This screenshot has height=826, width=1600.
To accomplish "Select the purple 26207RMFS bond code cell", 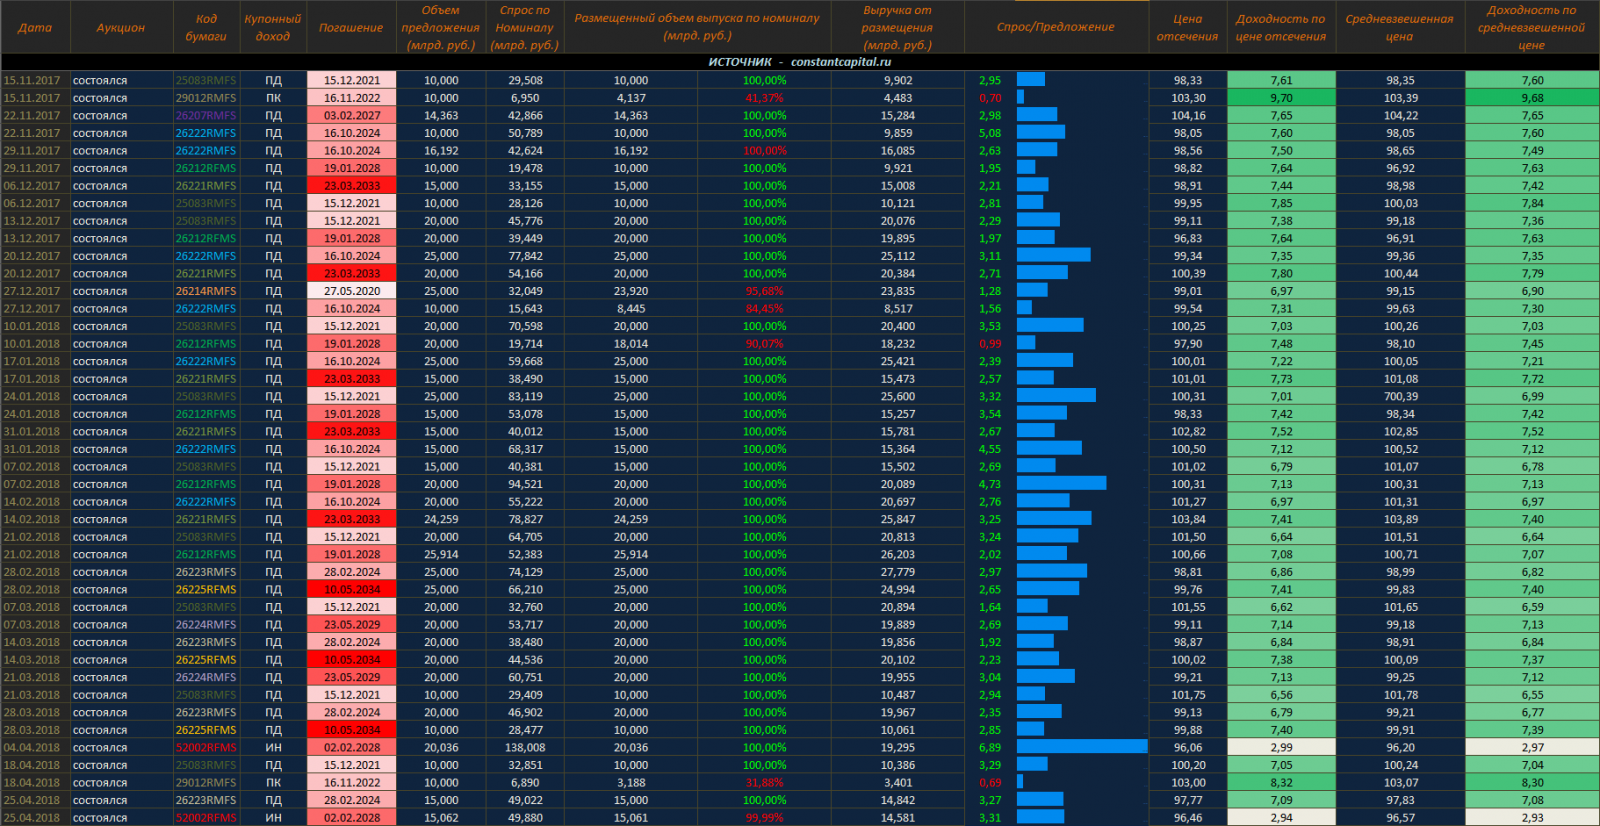I will [x=206, y=116].
